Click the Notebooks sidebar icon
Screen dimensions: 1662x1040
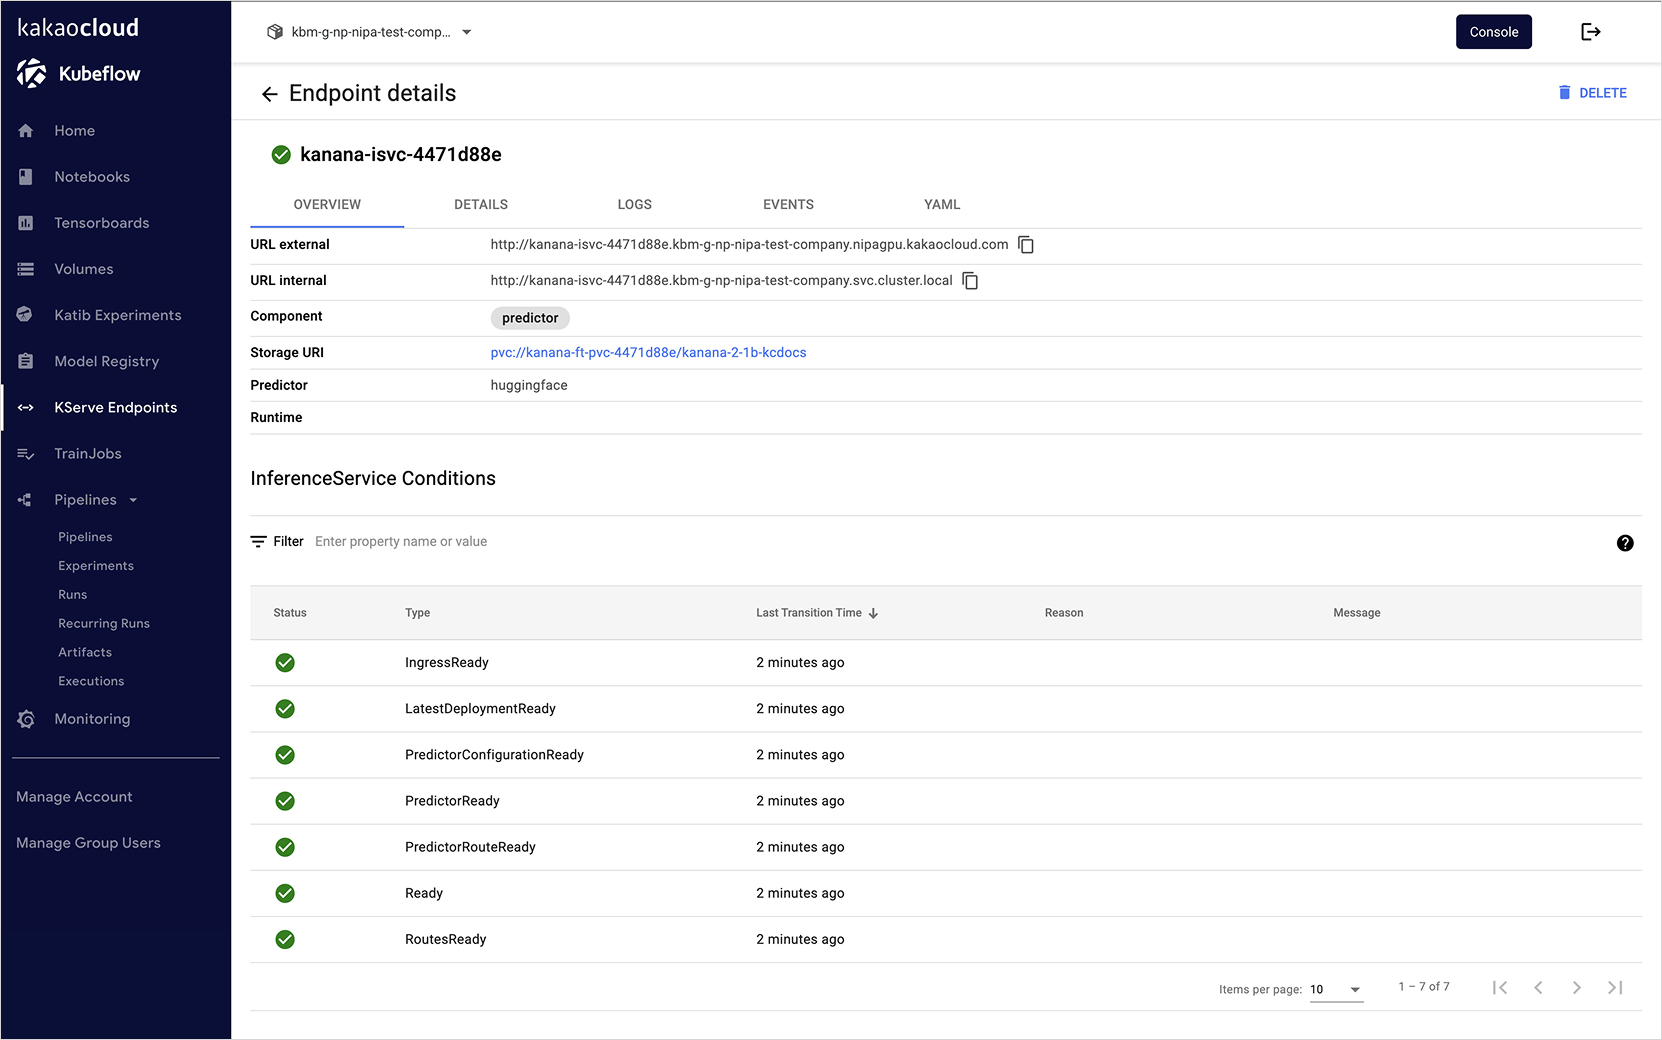pyautogui.click(x=26, y=177)
